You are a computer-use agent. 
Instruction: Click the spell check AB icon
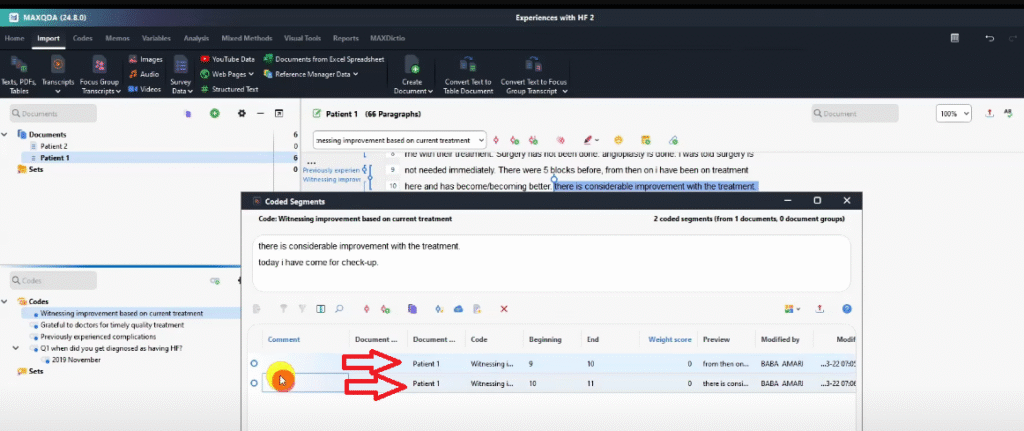[1007, 114]
